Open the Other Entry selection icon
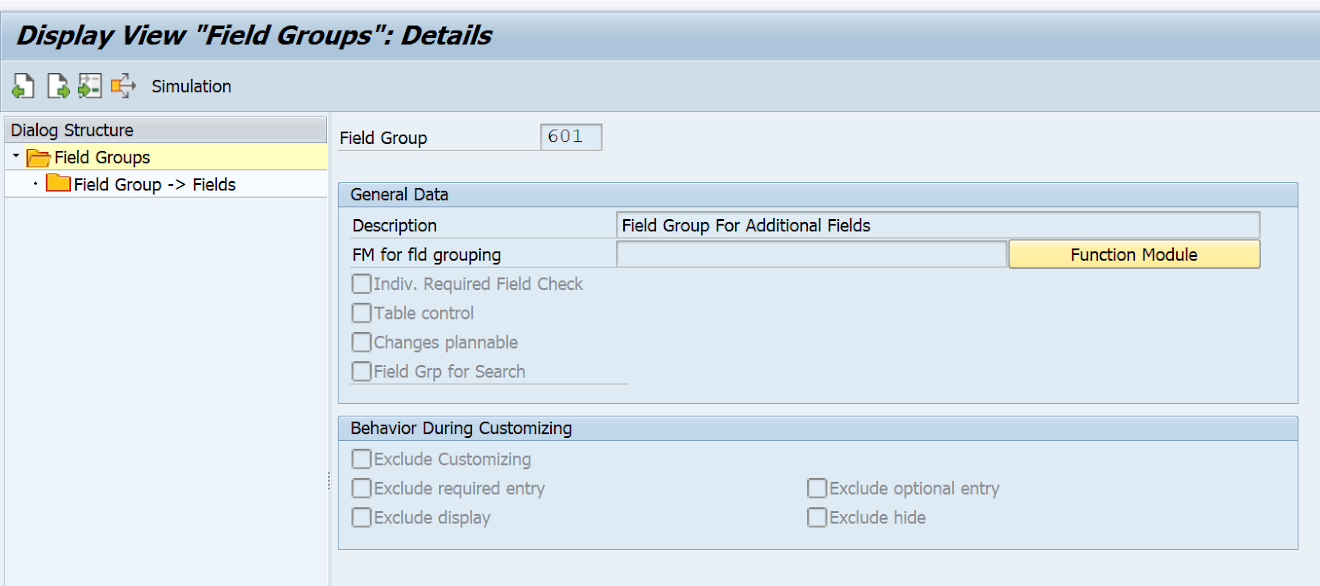1320x586 pixels. point(89,86)
